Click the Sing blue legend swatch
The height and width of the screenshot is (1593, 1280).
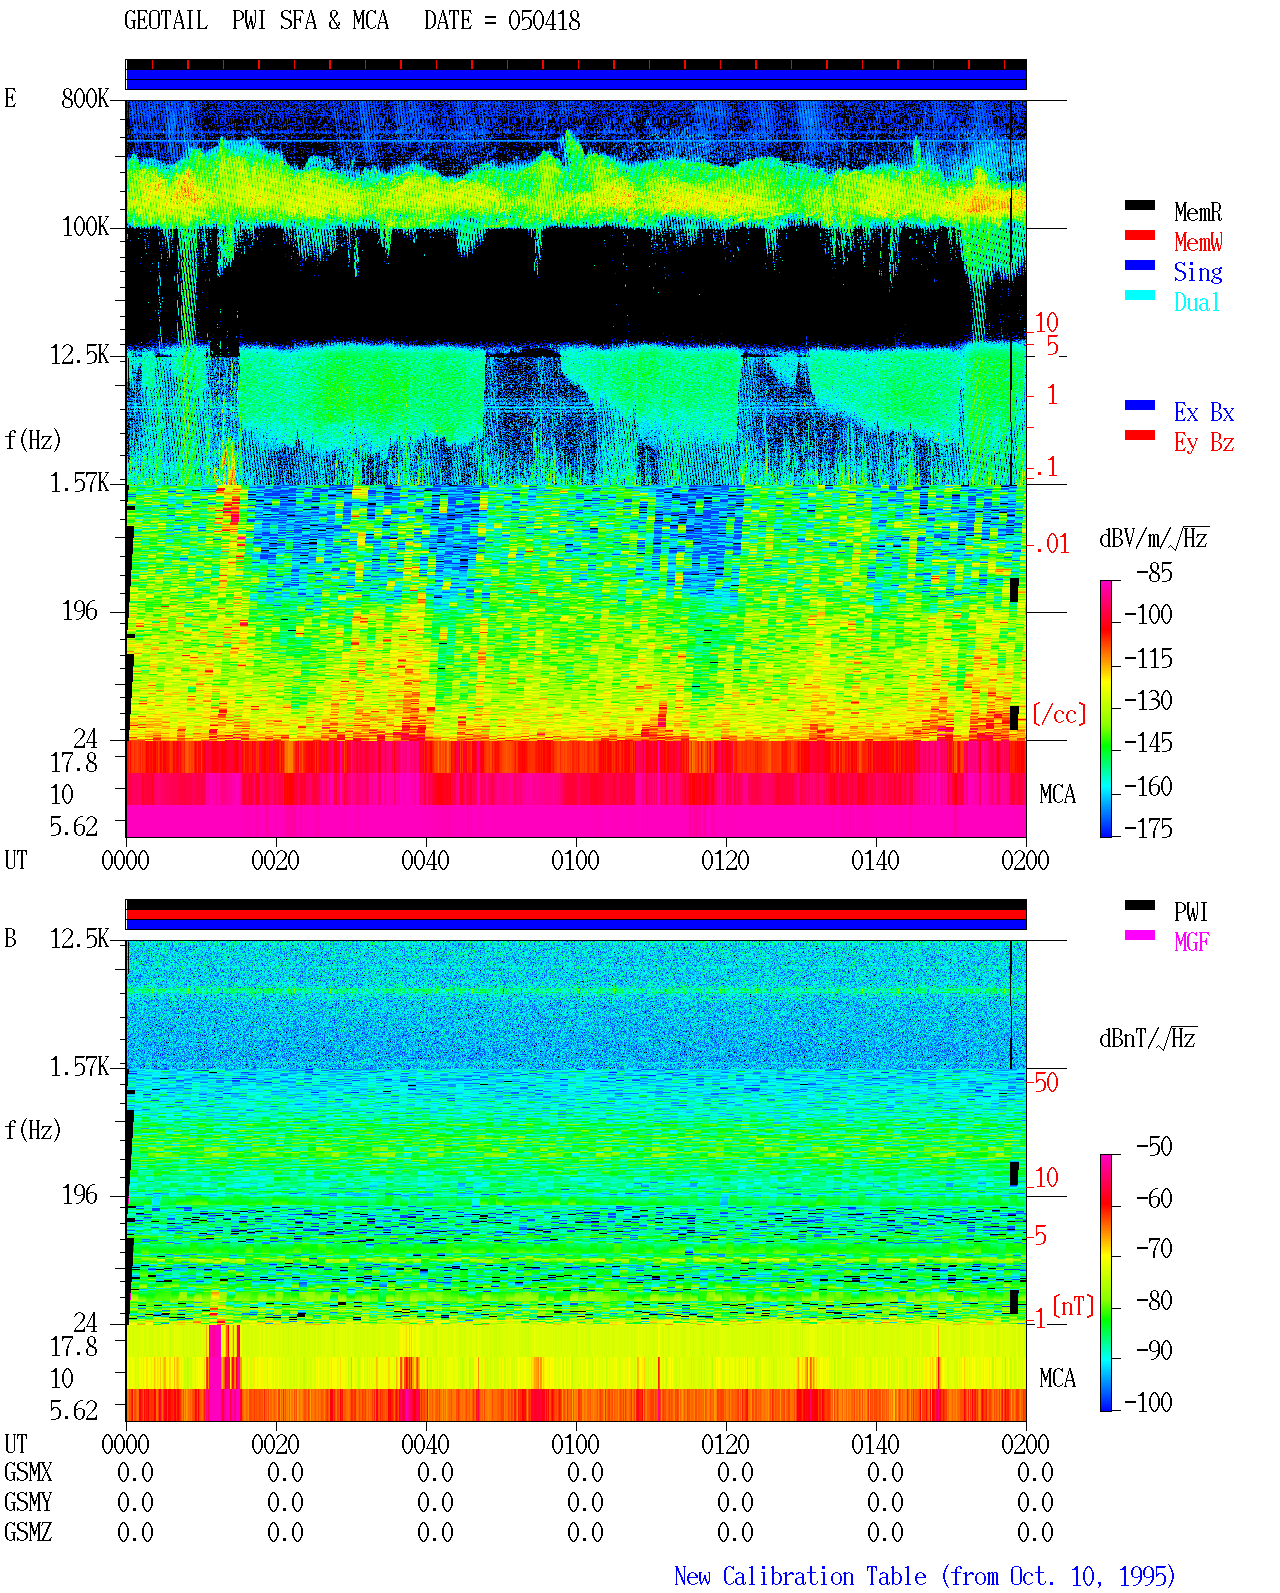[1140, 265]
